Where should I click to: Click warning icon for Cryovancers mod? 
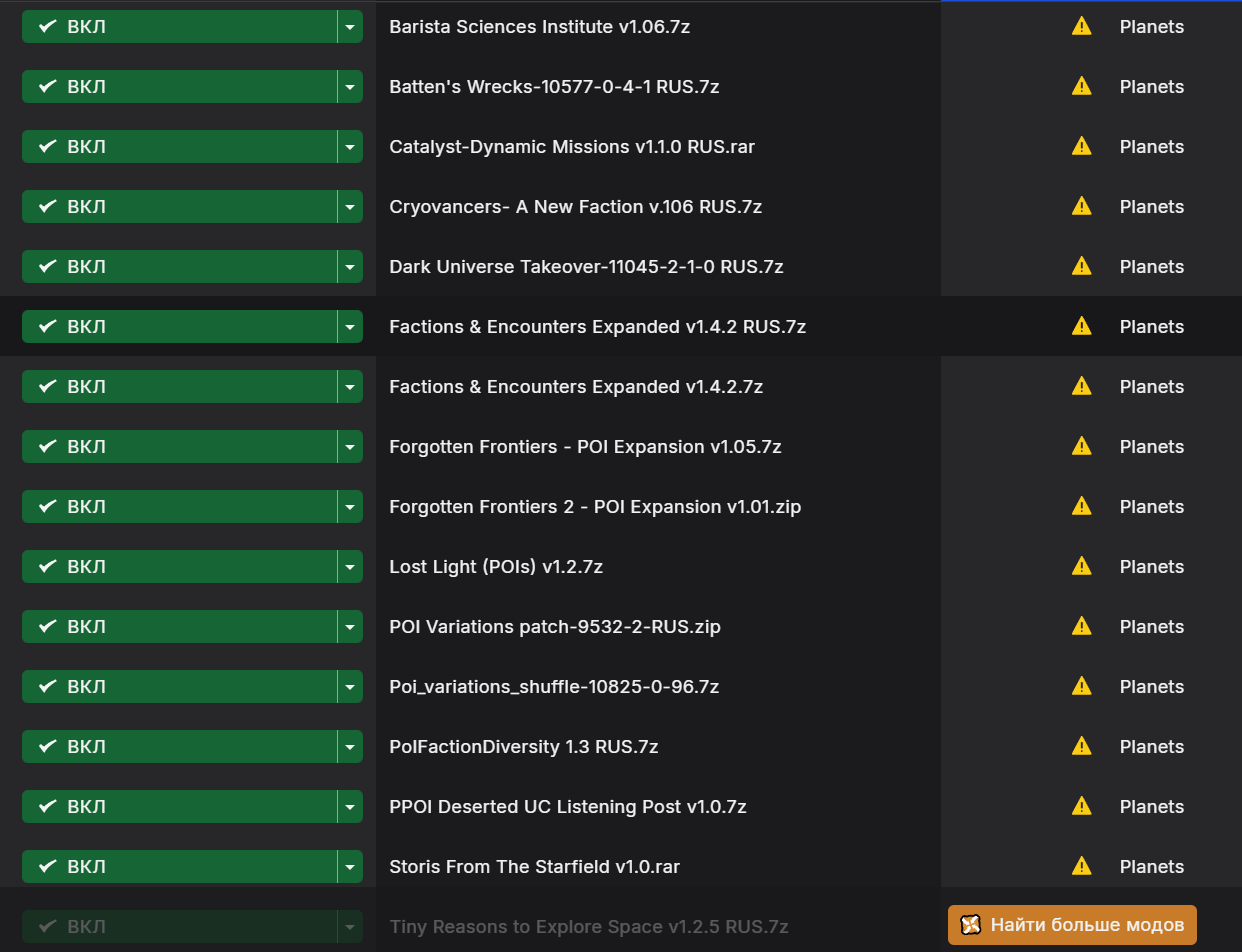click(1081, 206)
